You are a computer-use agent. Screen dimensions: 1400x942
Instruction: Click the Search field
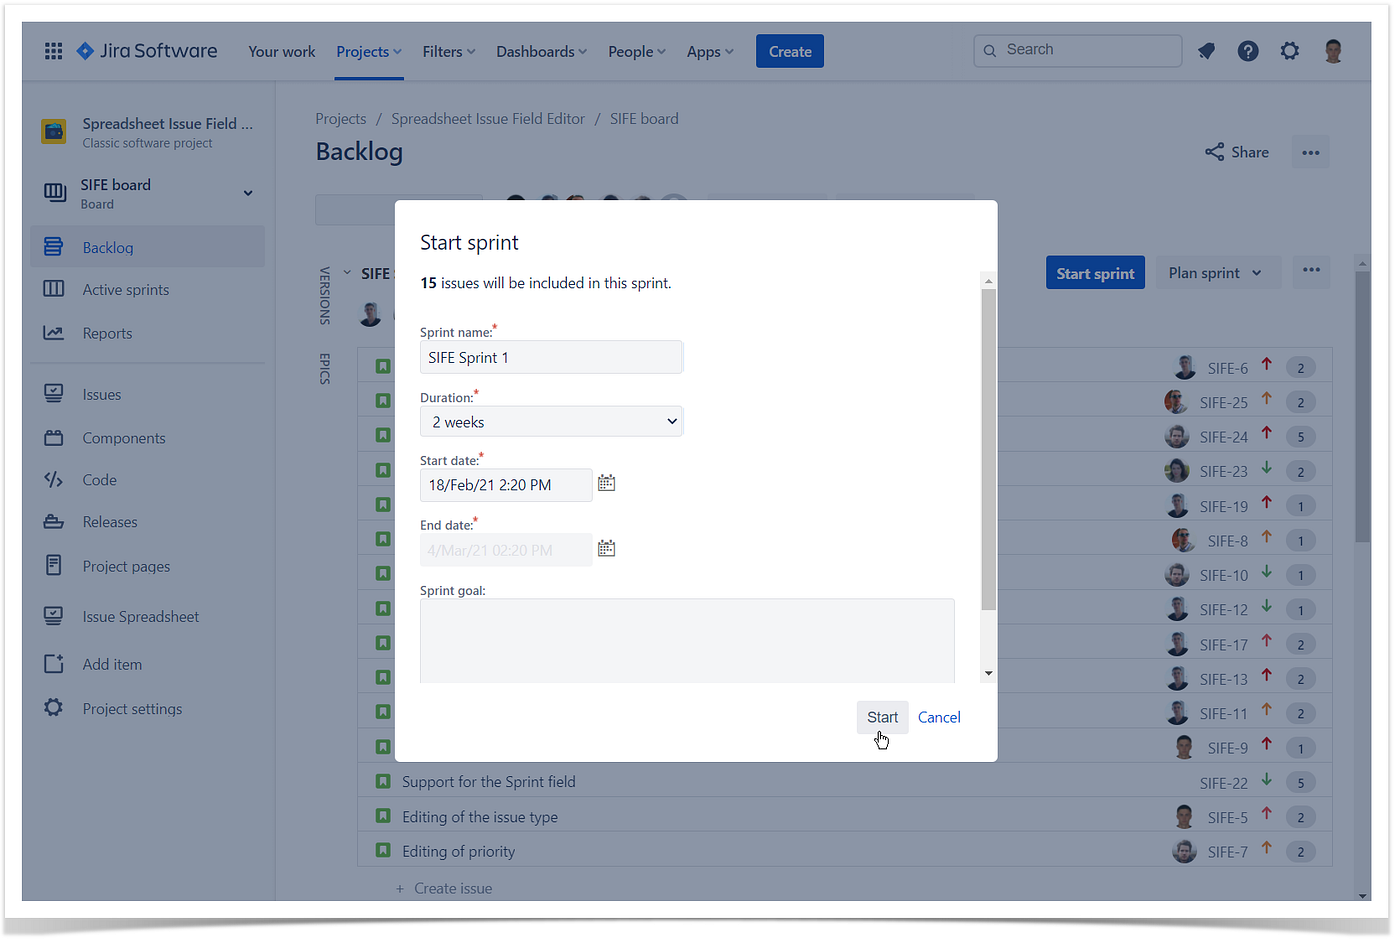point(1078,50)
